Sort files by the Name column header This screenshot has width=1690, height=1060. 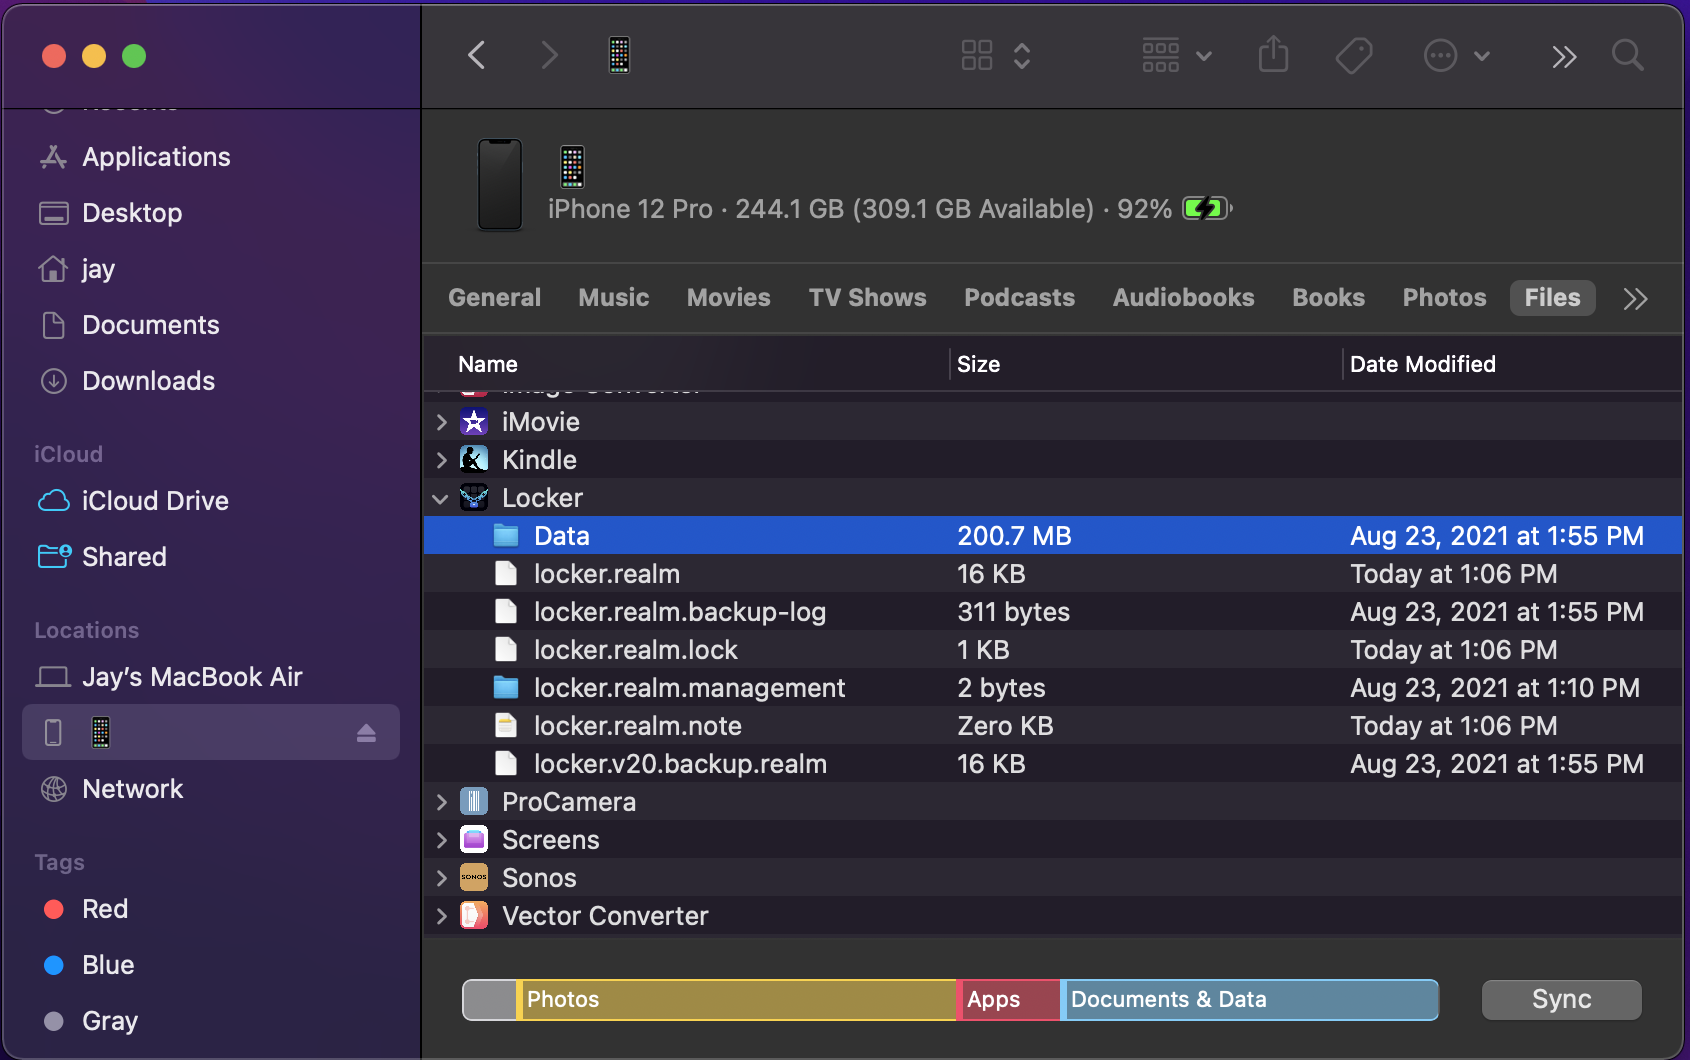[488, 364]
